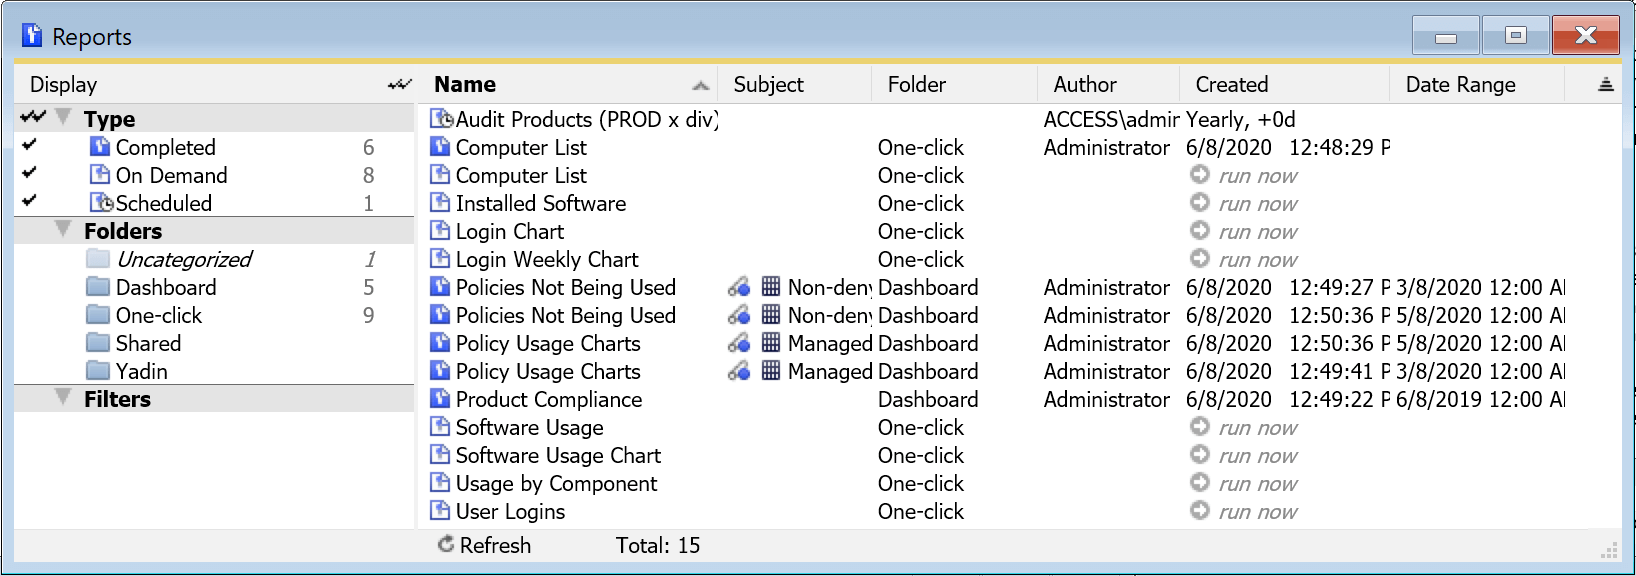Viewport: 1636px width, 576px height.
Task: Click the Created column header
Action: click(1232, 85)
